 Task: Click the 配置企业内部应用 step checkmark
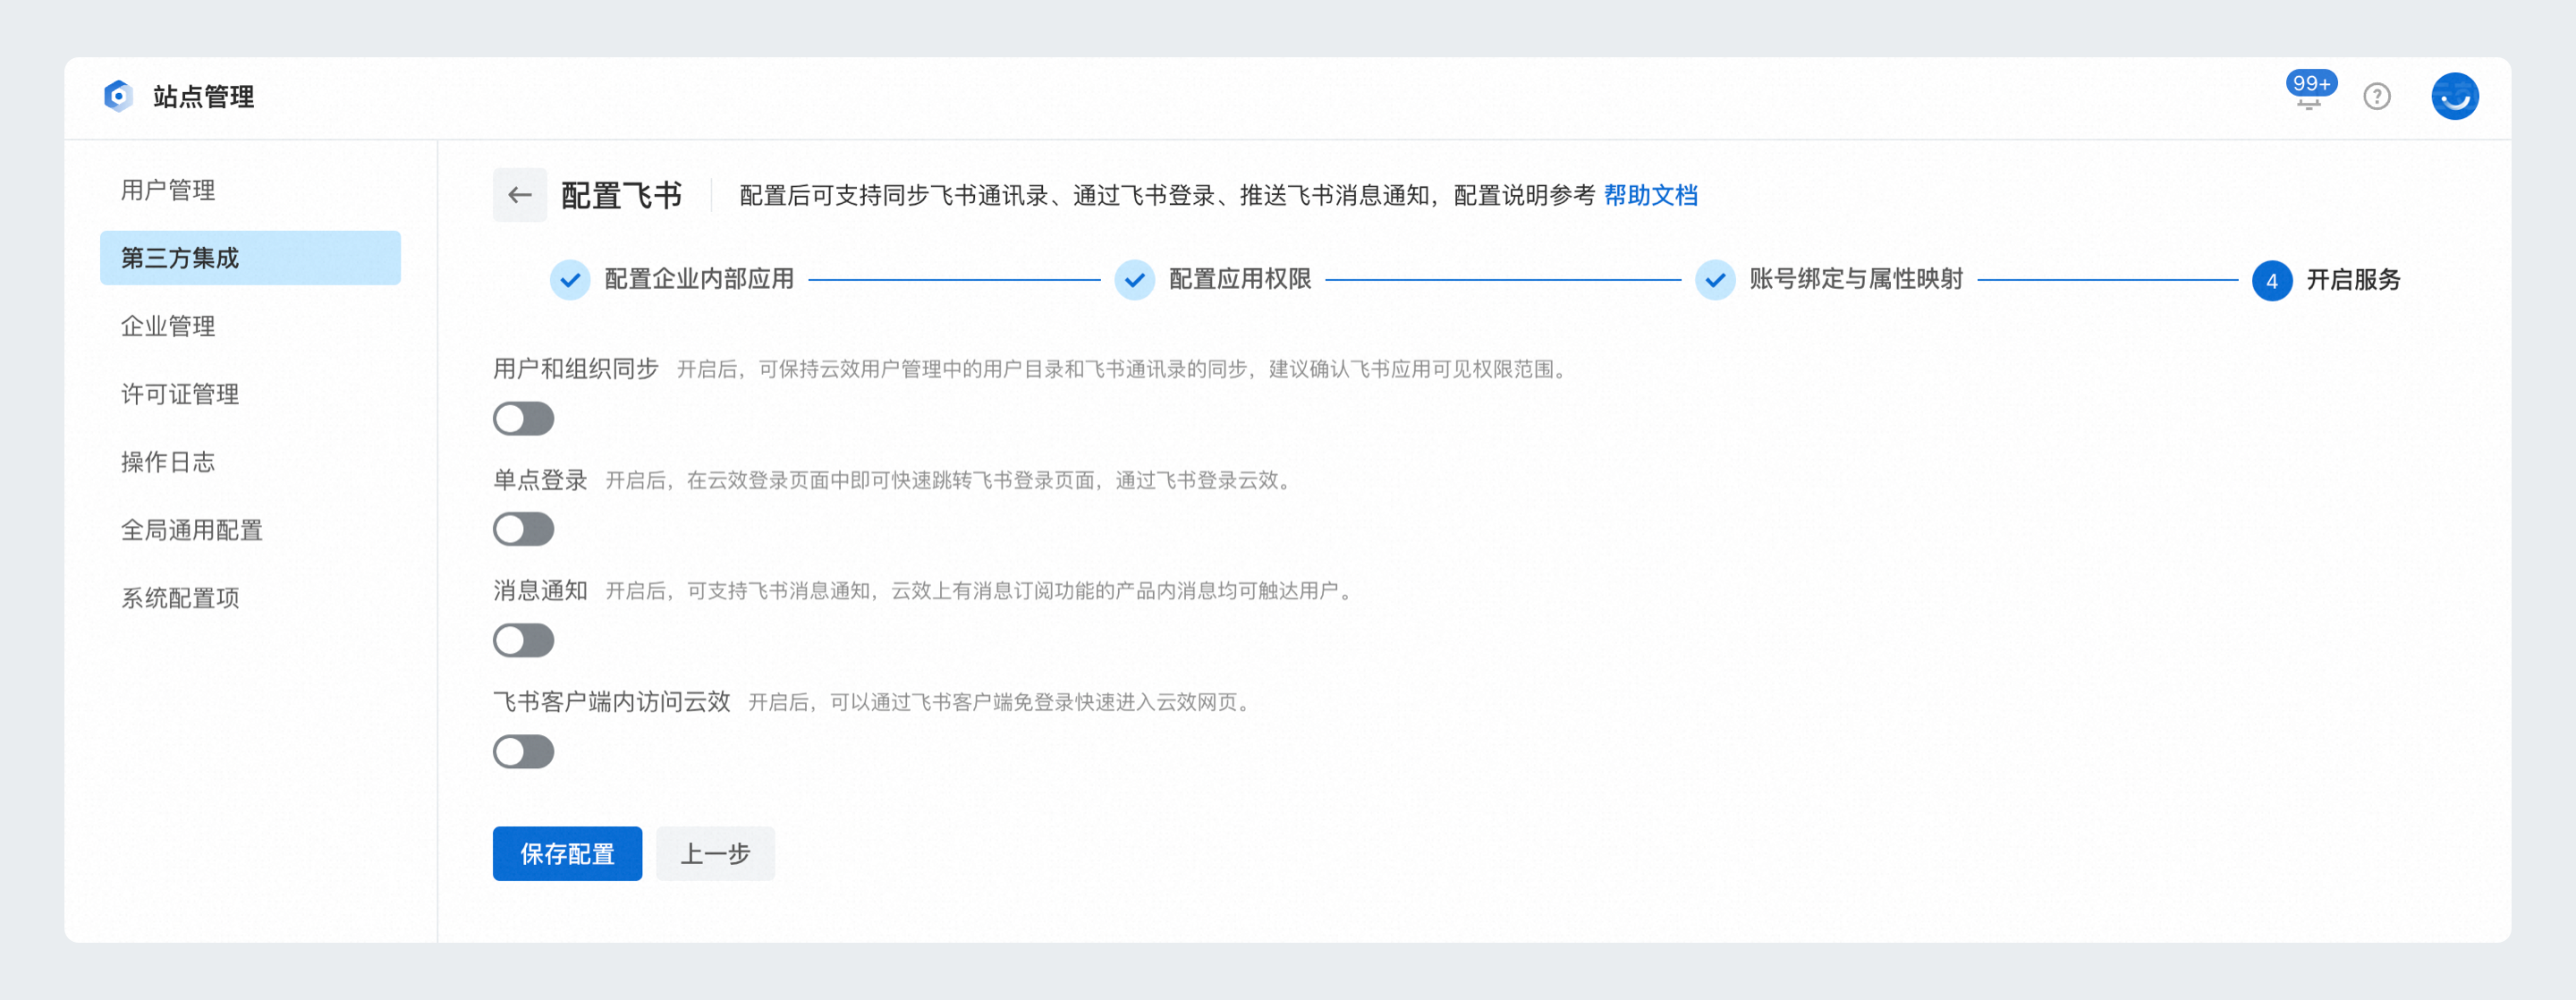[x=570, y=280]
